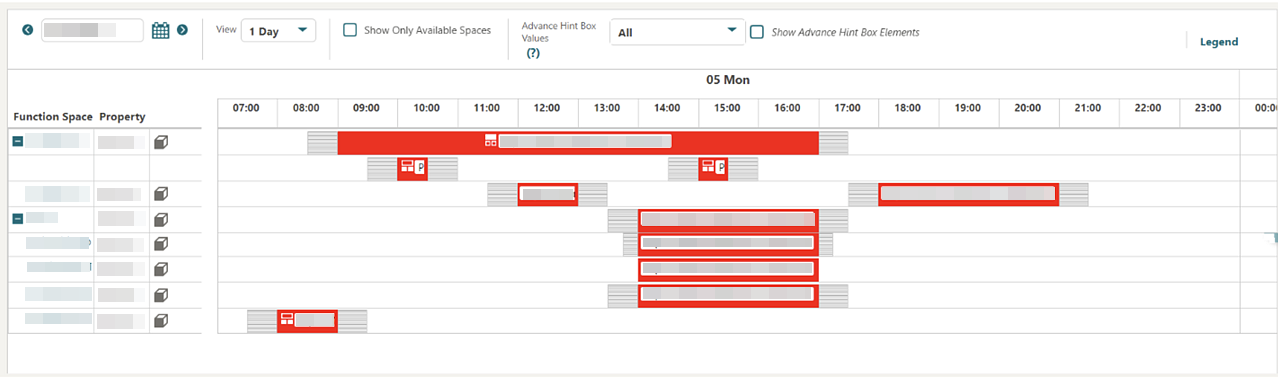Check Show Advance Hint Box Elements
This screenshot has width=1278, height=380.
click(x=757, y=32)
